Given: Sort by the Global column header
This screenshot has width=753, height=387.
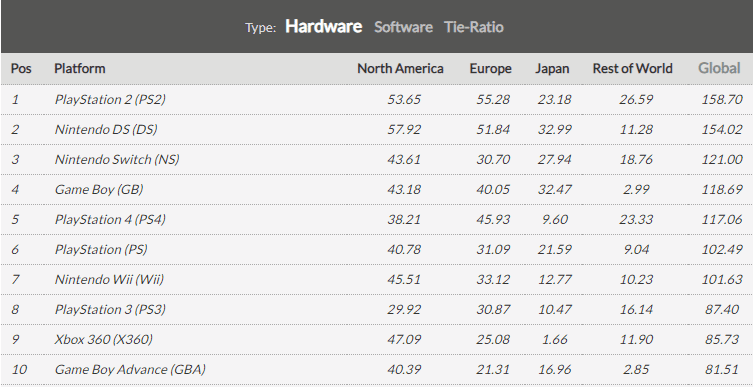Looking at the screenshot, I should [719, 68].
